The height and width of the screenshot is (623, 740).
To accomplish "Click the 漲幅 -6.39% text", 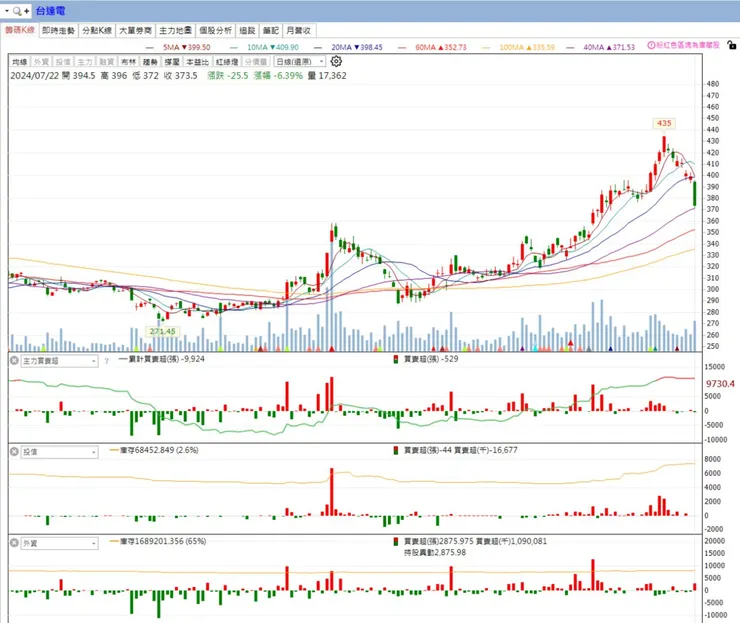I will coord(278,76).
